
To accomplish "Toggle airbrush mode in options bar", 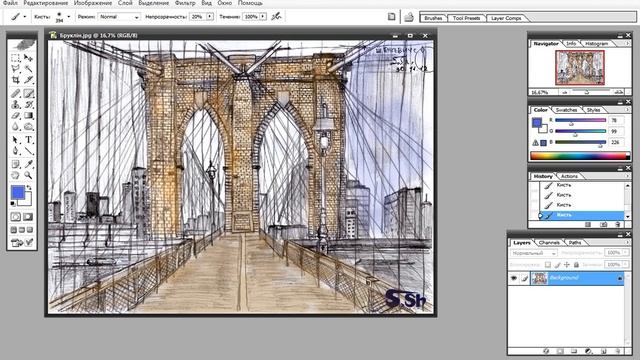I will click(x=276, y=17).
